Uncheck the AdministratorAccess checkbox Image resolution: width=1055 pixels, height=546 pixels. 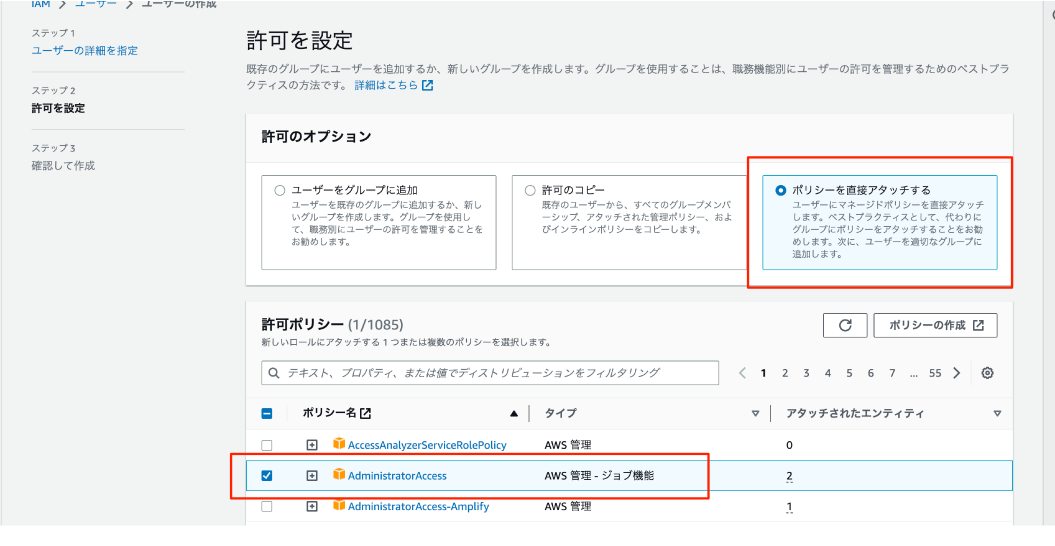tap(266, 476)
